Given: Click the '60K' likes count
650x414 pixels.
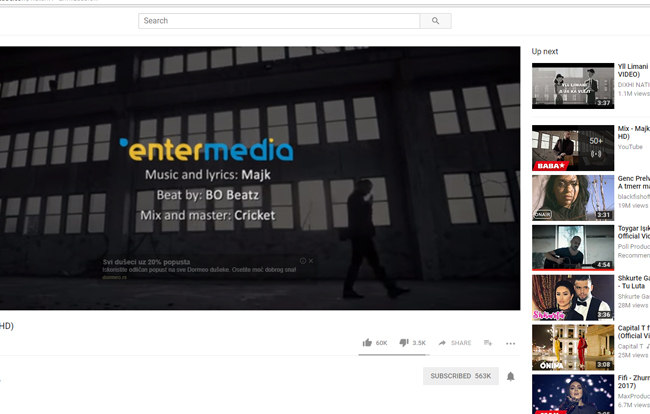Looking at the screenshot, I should (381, 343).
